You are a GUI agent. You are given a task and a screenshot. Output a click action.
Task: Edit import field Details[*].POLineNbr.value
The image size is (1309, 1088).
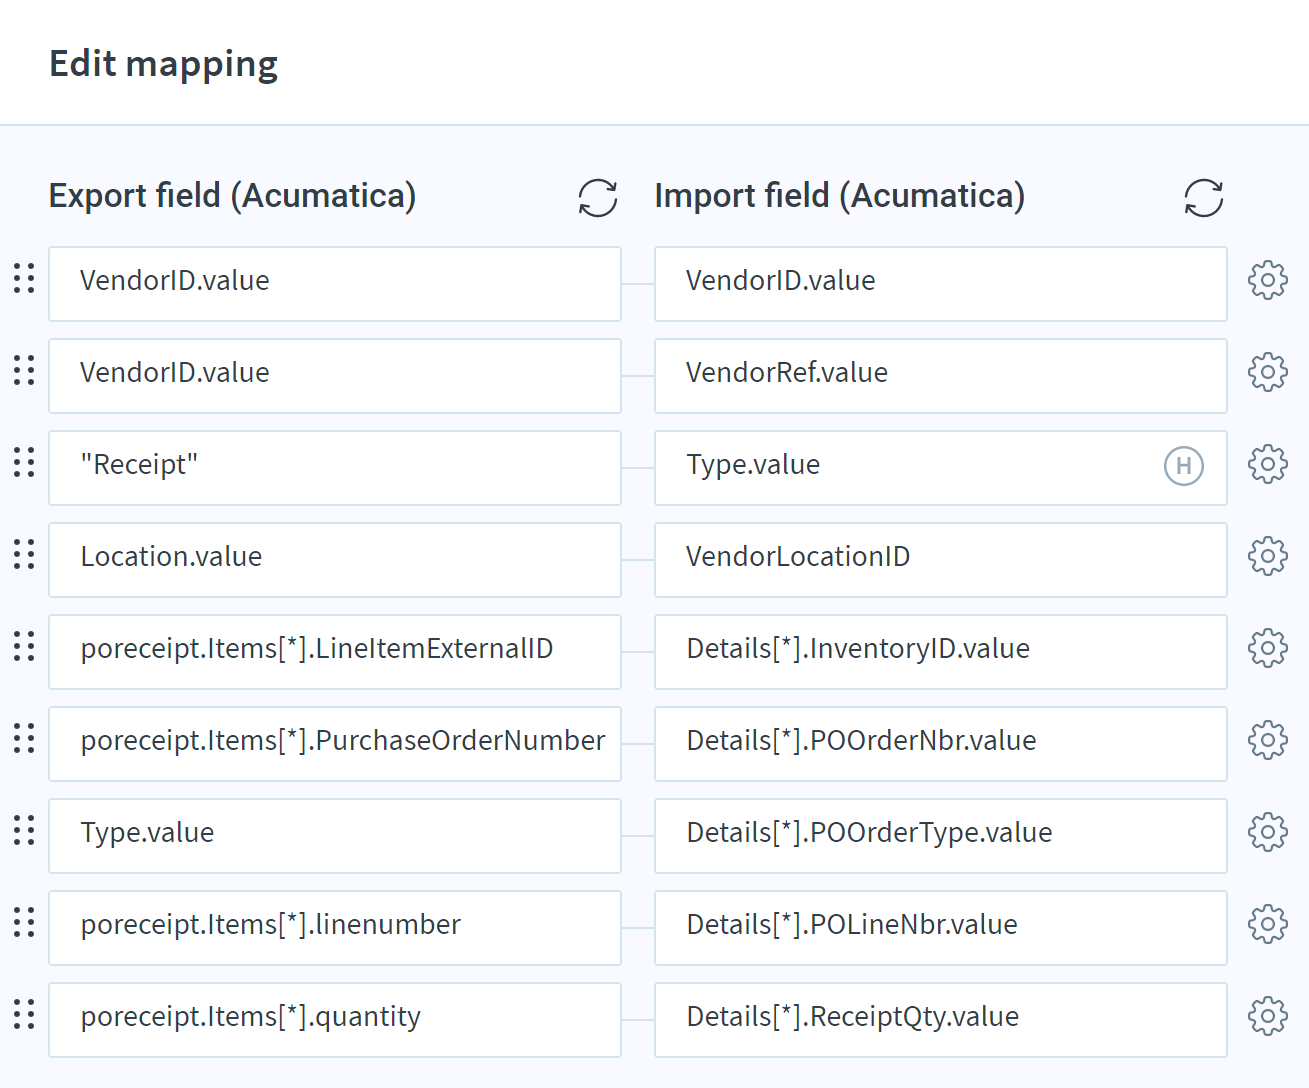click(941, 928)
